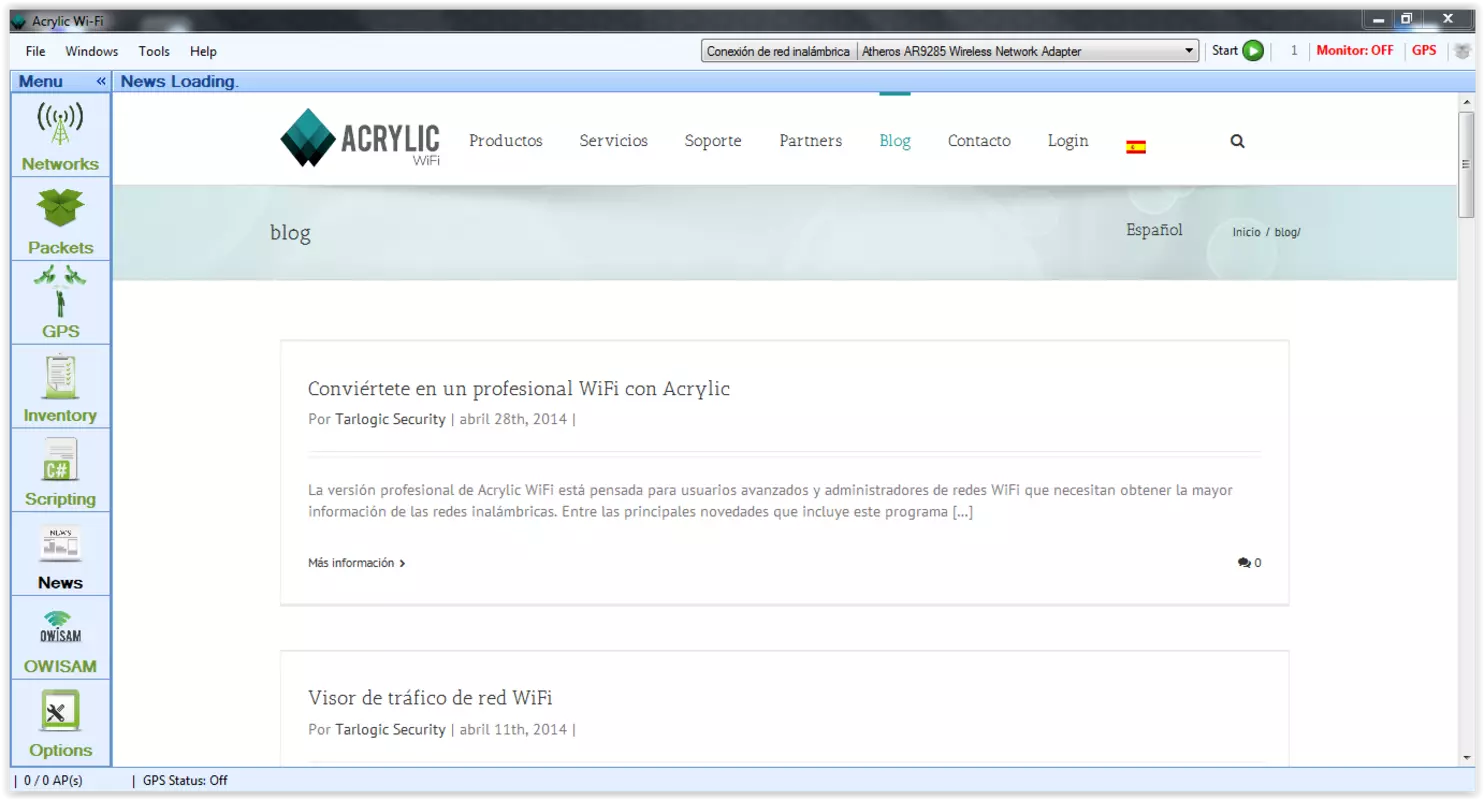This screenshot has width=1484, height=800.
Task: Open the Scripting panel
Action: point(60,471)
